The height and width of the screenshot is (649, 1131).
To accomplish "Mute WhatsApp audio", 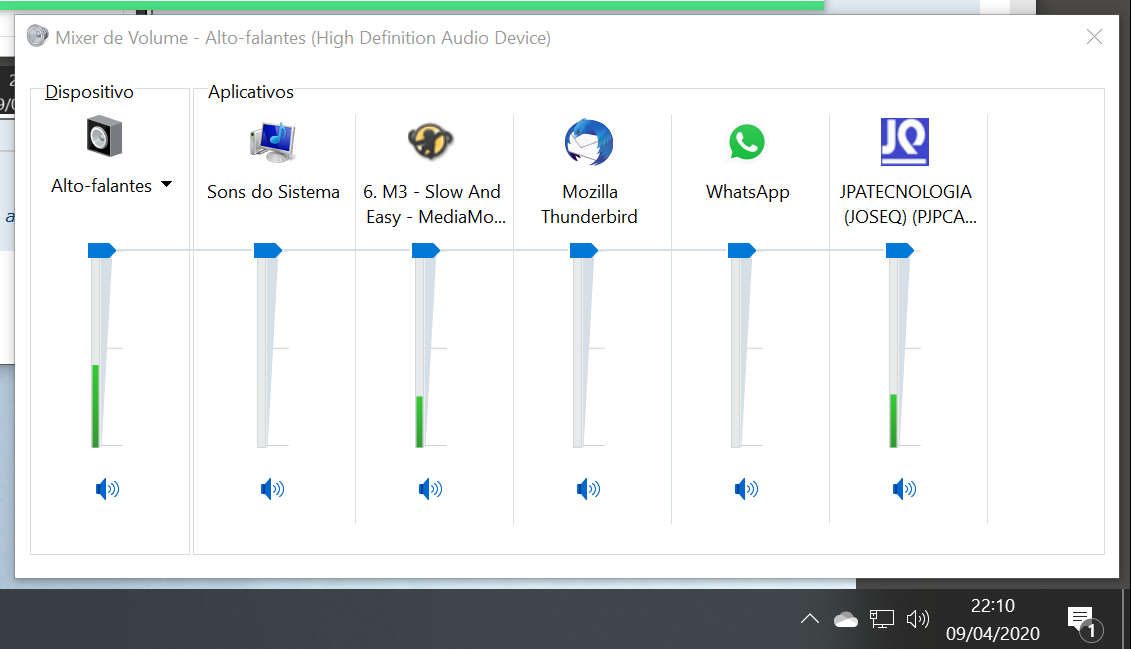I will point(746,489).
